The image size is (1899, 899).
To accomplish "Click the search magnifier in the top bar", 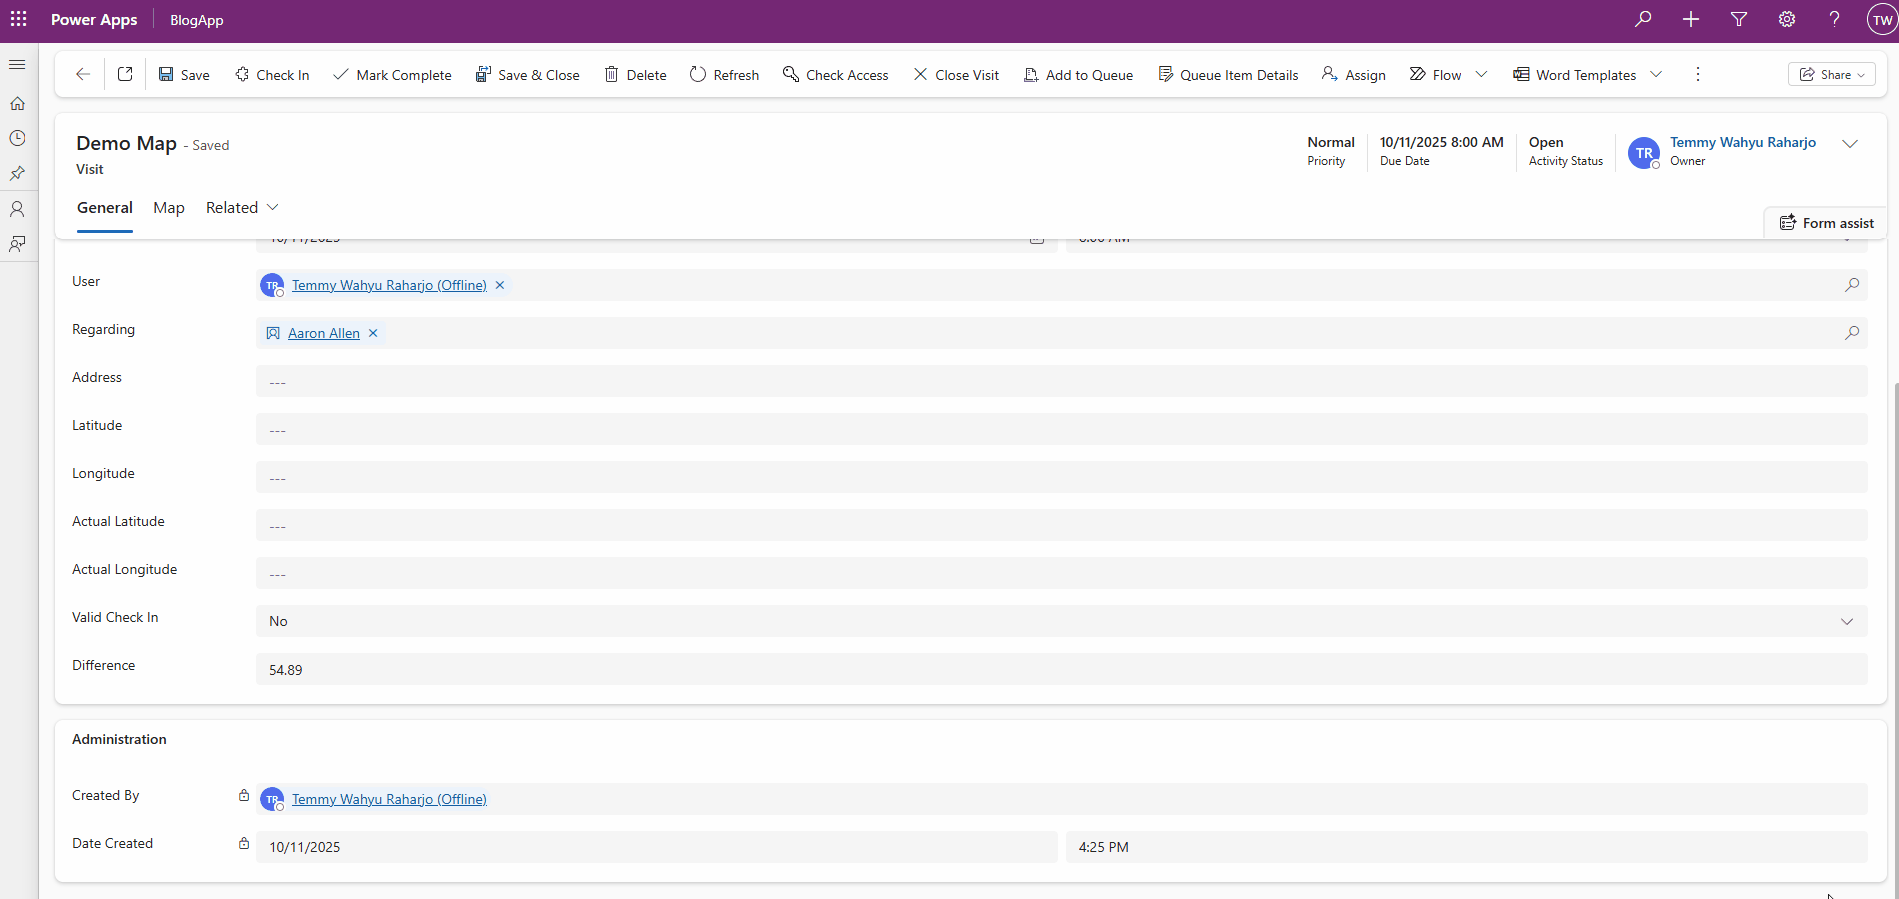I will (1643, 19).
